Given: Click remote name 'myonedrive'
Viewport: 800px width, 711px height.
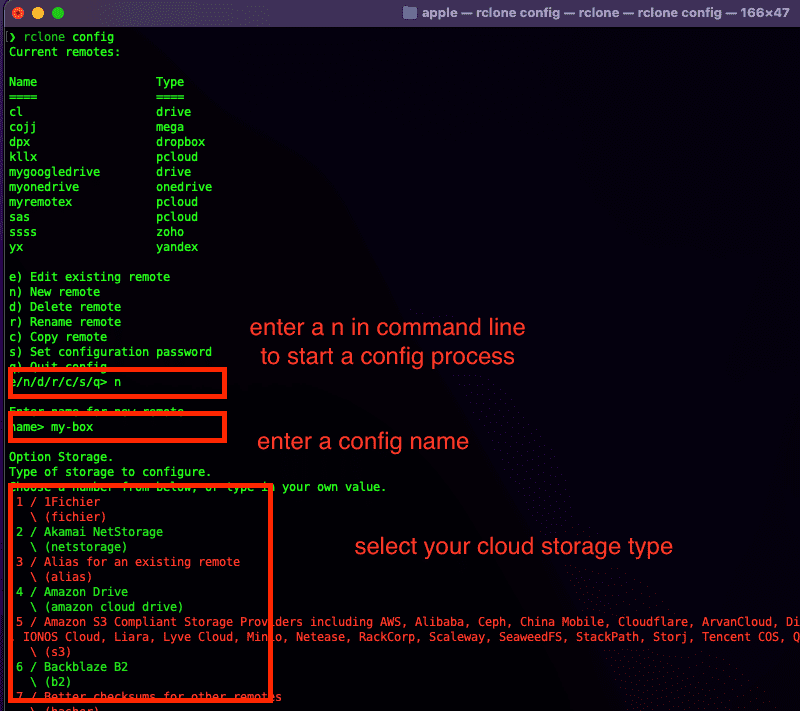Looking at the screenshot, I should [44, 187].
